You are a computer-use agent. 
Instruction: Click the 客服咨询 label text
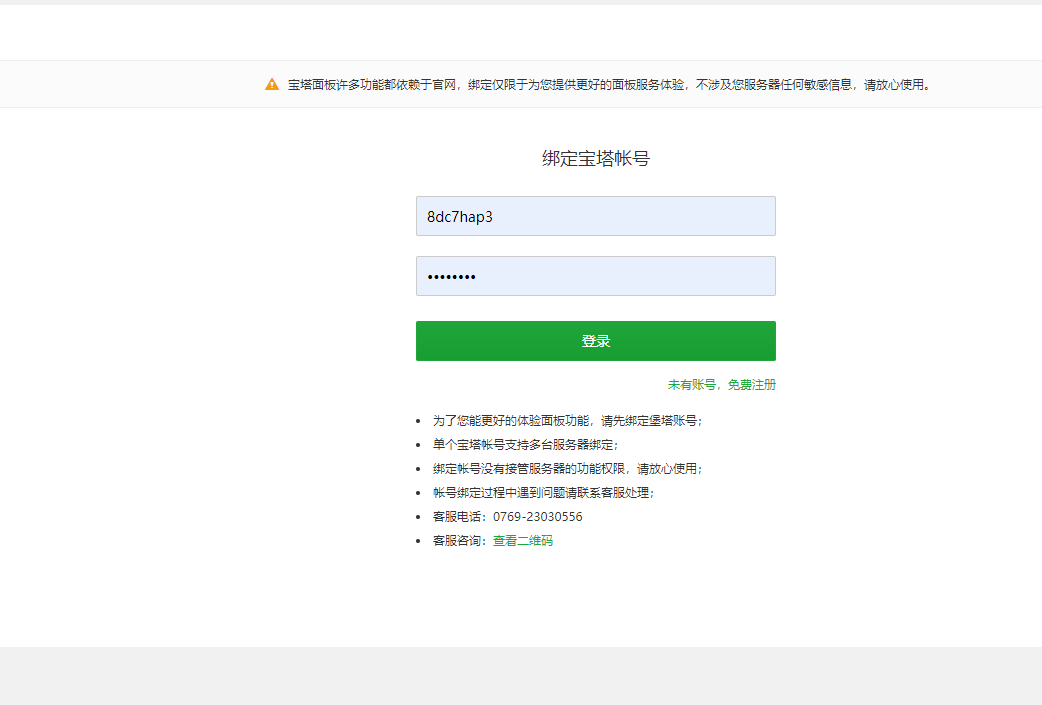[460, 541]
